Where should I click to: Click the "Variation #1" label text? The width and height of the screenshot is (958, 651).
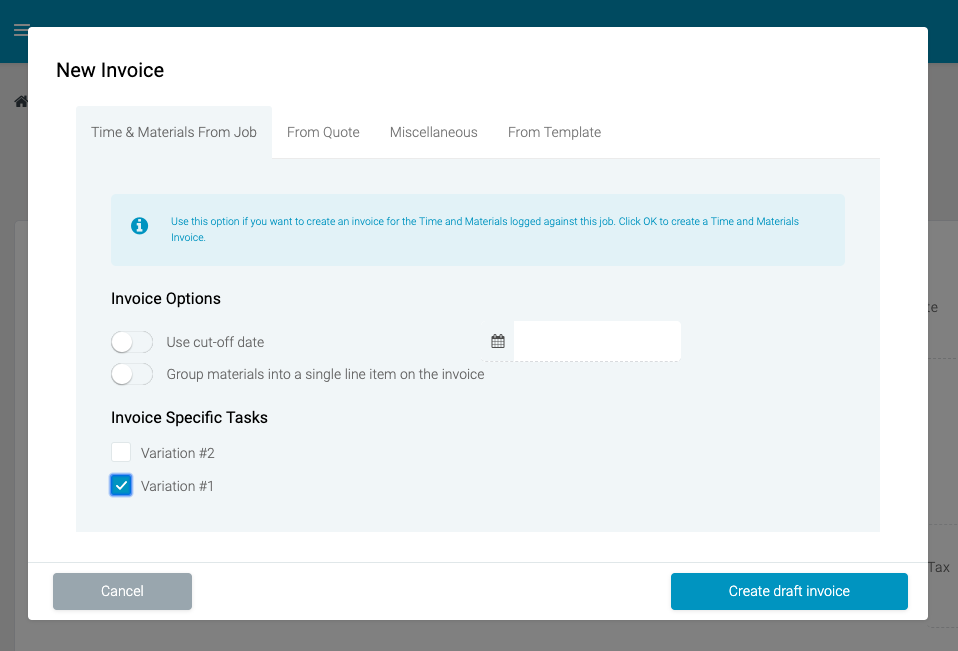click(178, 486)
